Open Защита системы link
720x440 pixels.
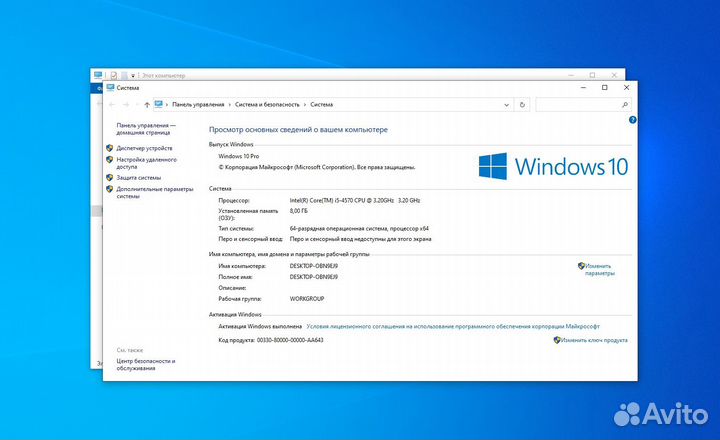(138, 177)
